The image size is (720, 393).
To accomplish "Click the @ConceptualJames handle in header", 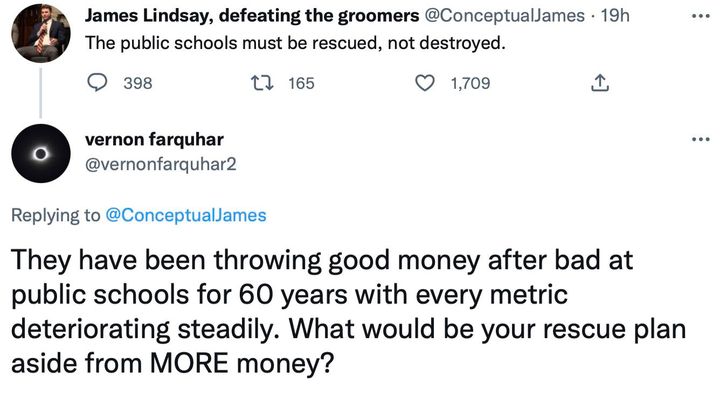I will click(x=505, y=16).
